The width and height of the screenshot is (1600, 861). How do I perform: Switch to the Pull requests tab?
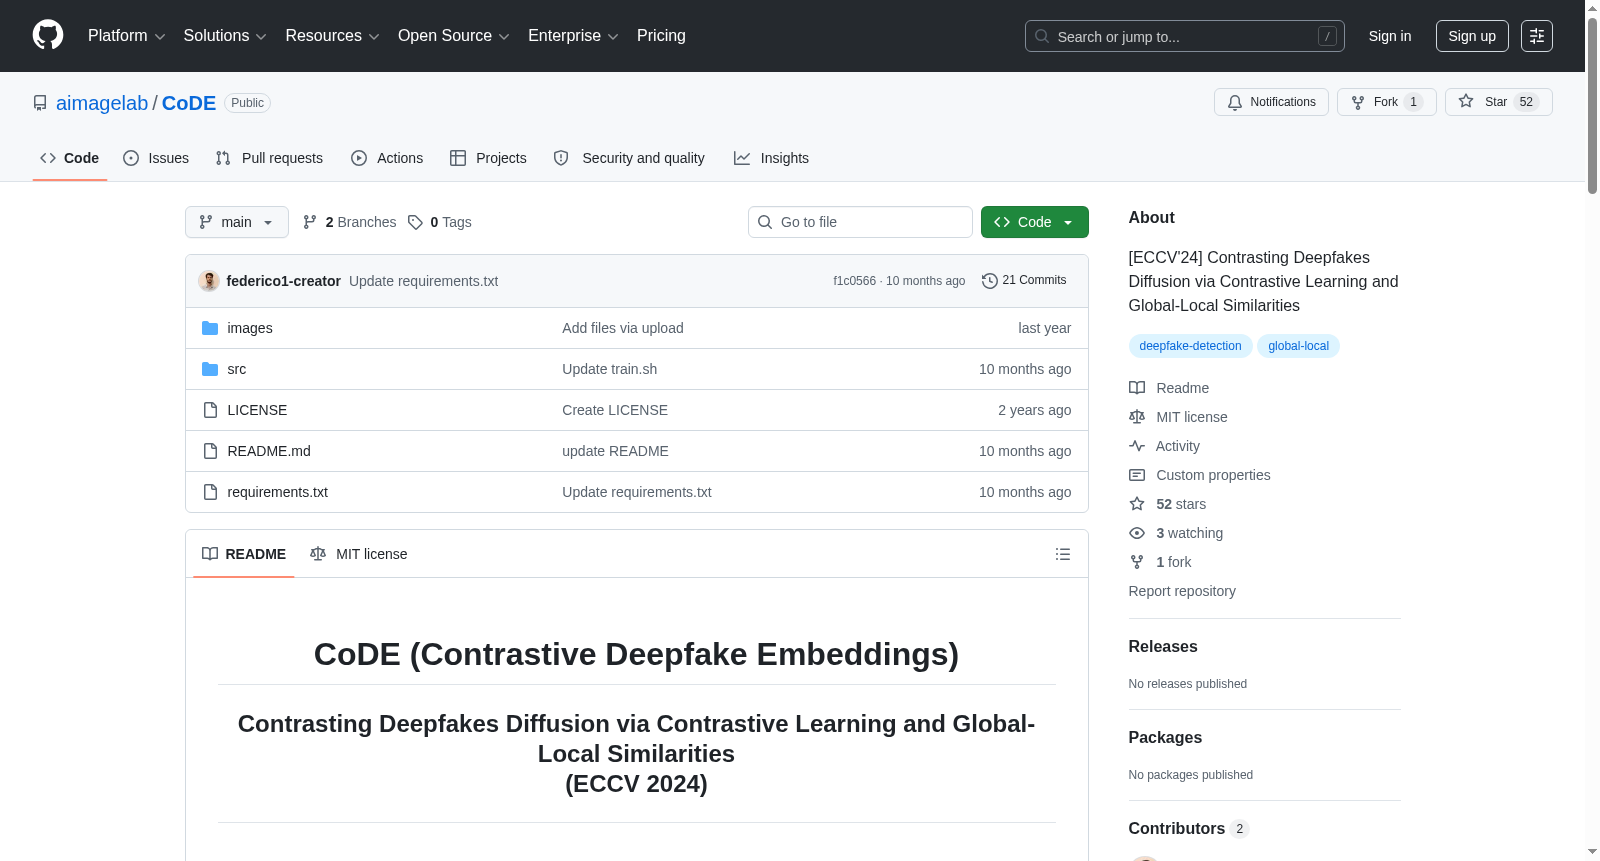[x=269, y=158]
